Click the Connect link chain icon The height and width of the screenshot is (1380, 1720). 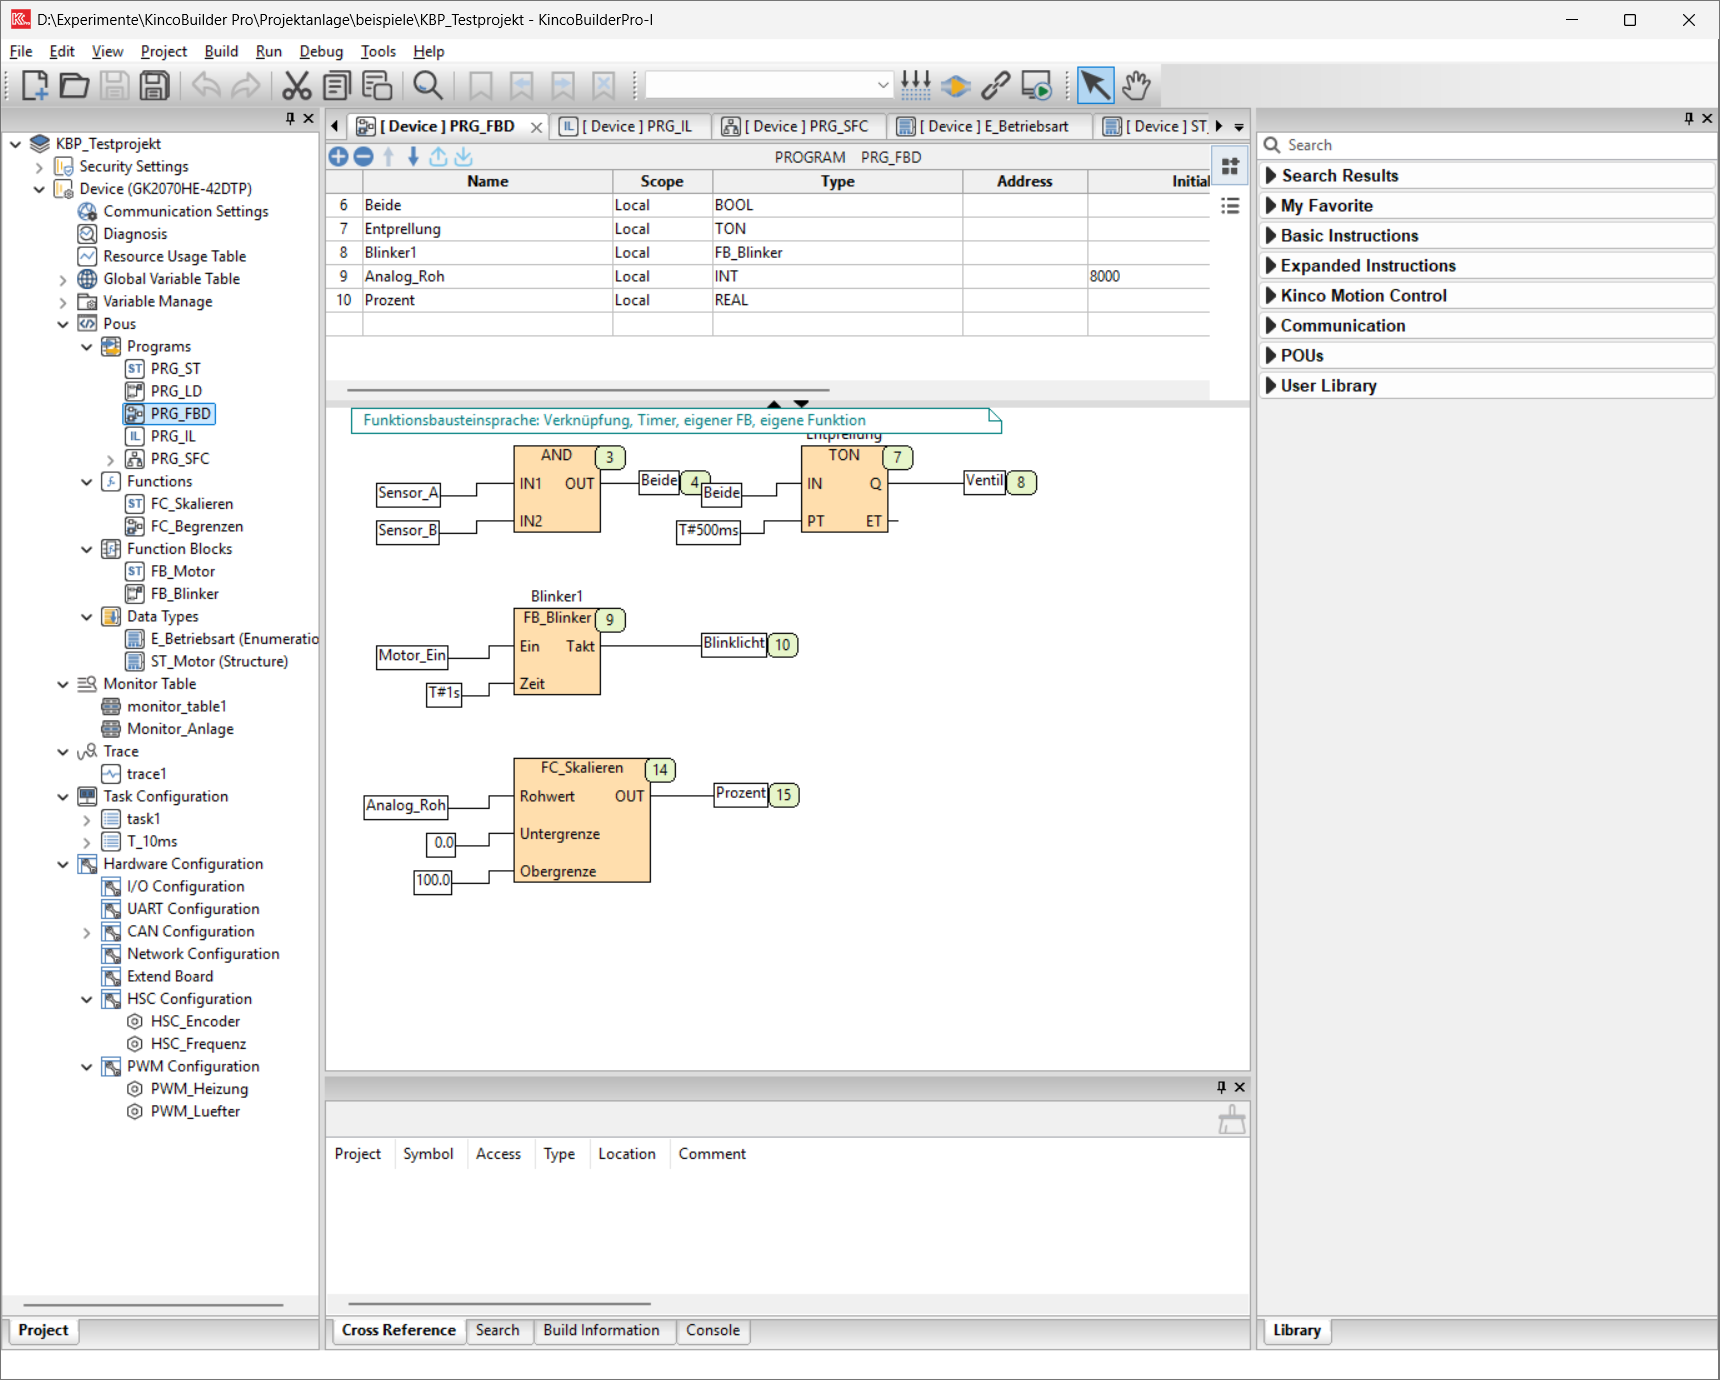996,86
